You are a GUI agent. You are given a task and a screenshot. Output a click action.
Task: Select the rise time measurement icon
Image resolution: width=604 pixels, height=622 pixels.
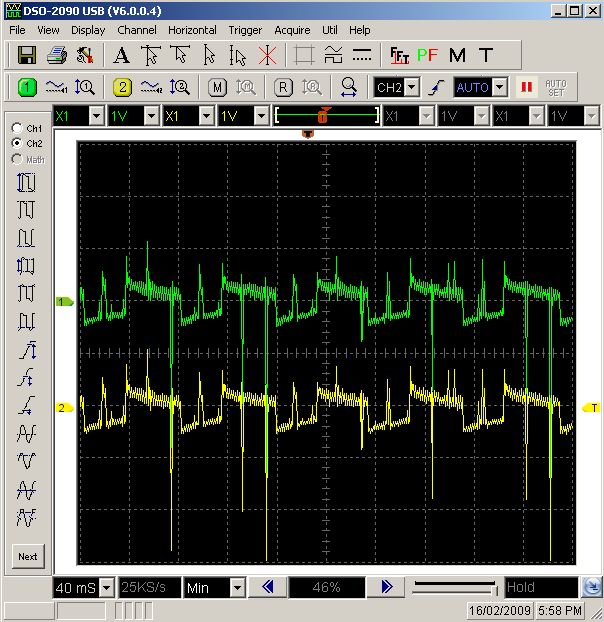pyautogui.click(x=27, y=405)
